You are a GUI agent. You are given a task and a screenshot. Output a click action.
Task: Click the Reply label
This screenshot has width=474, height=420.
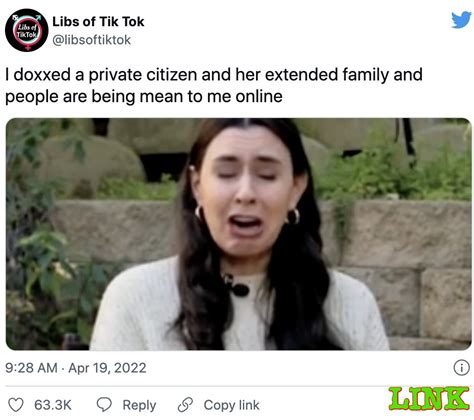coord(139,405)
